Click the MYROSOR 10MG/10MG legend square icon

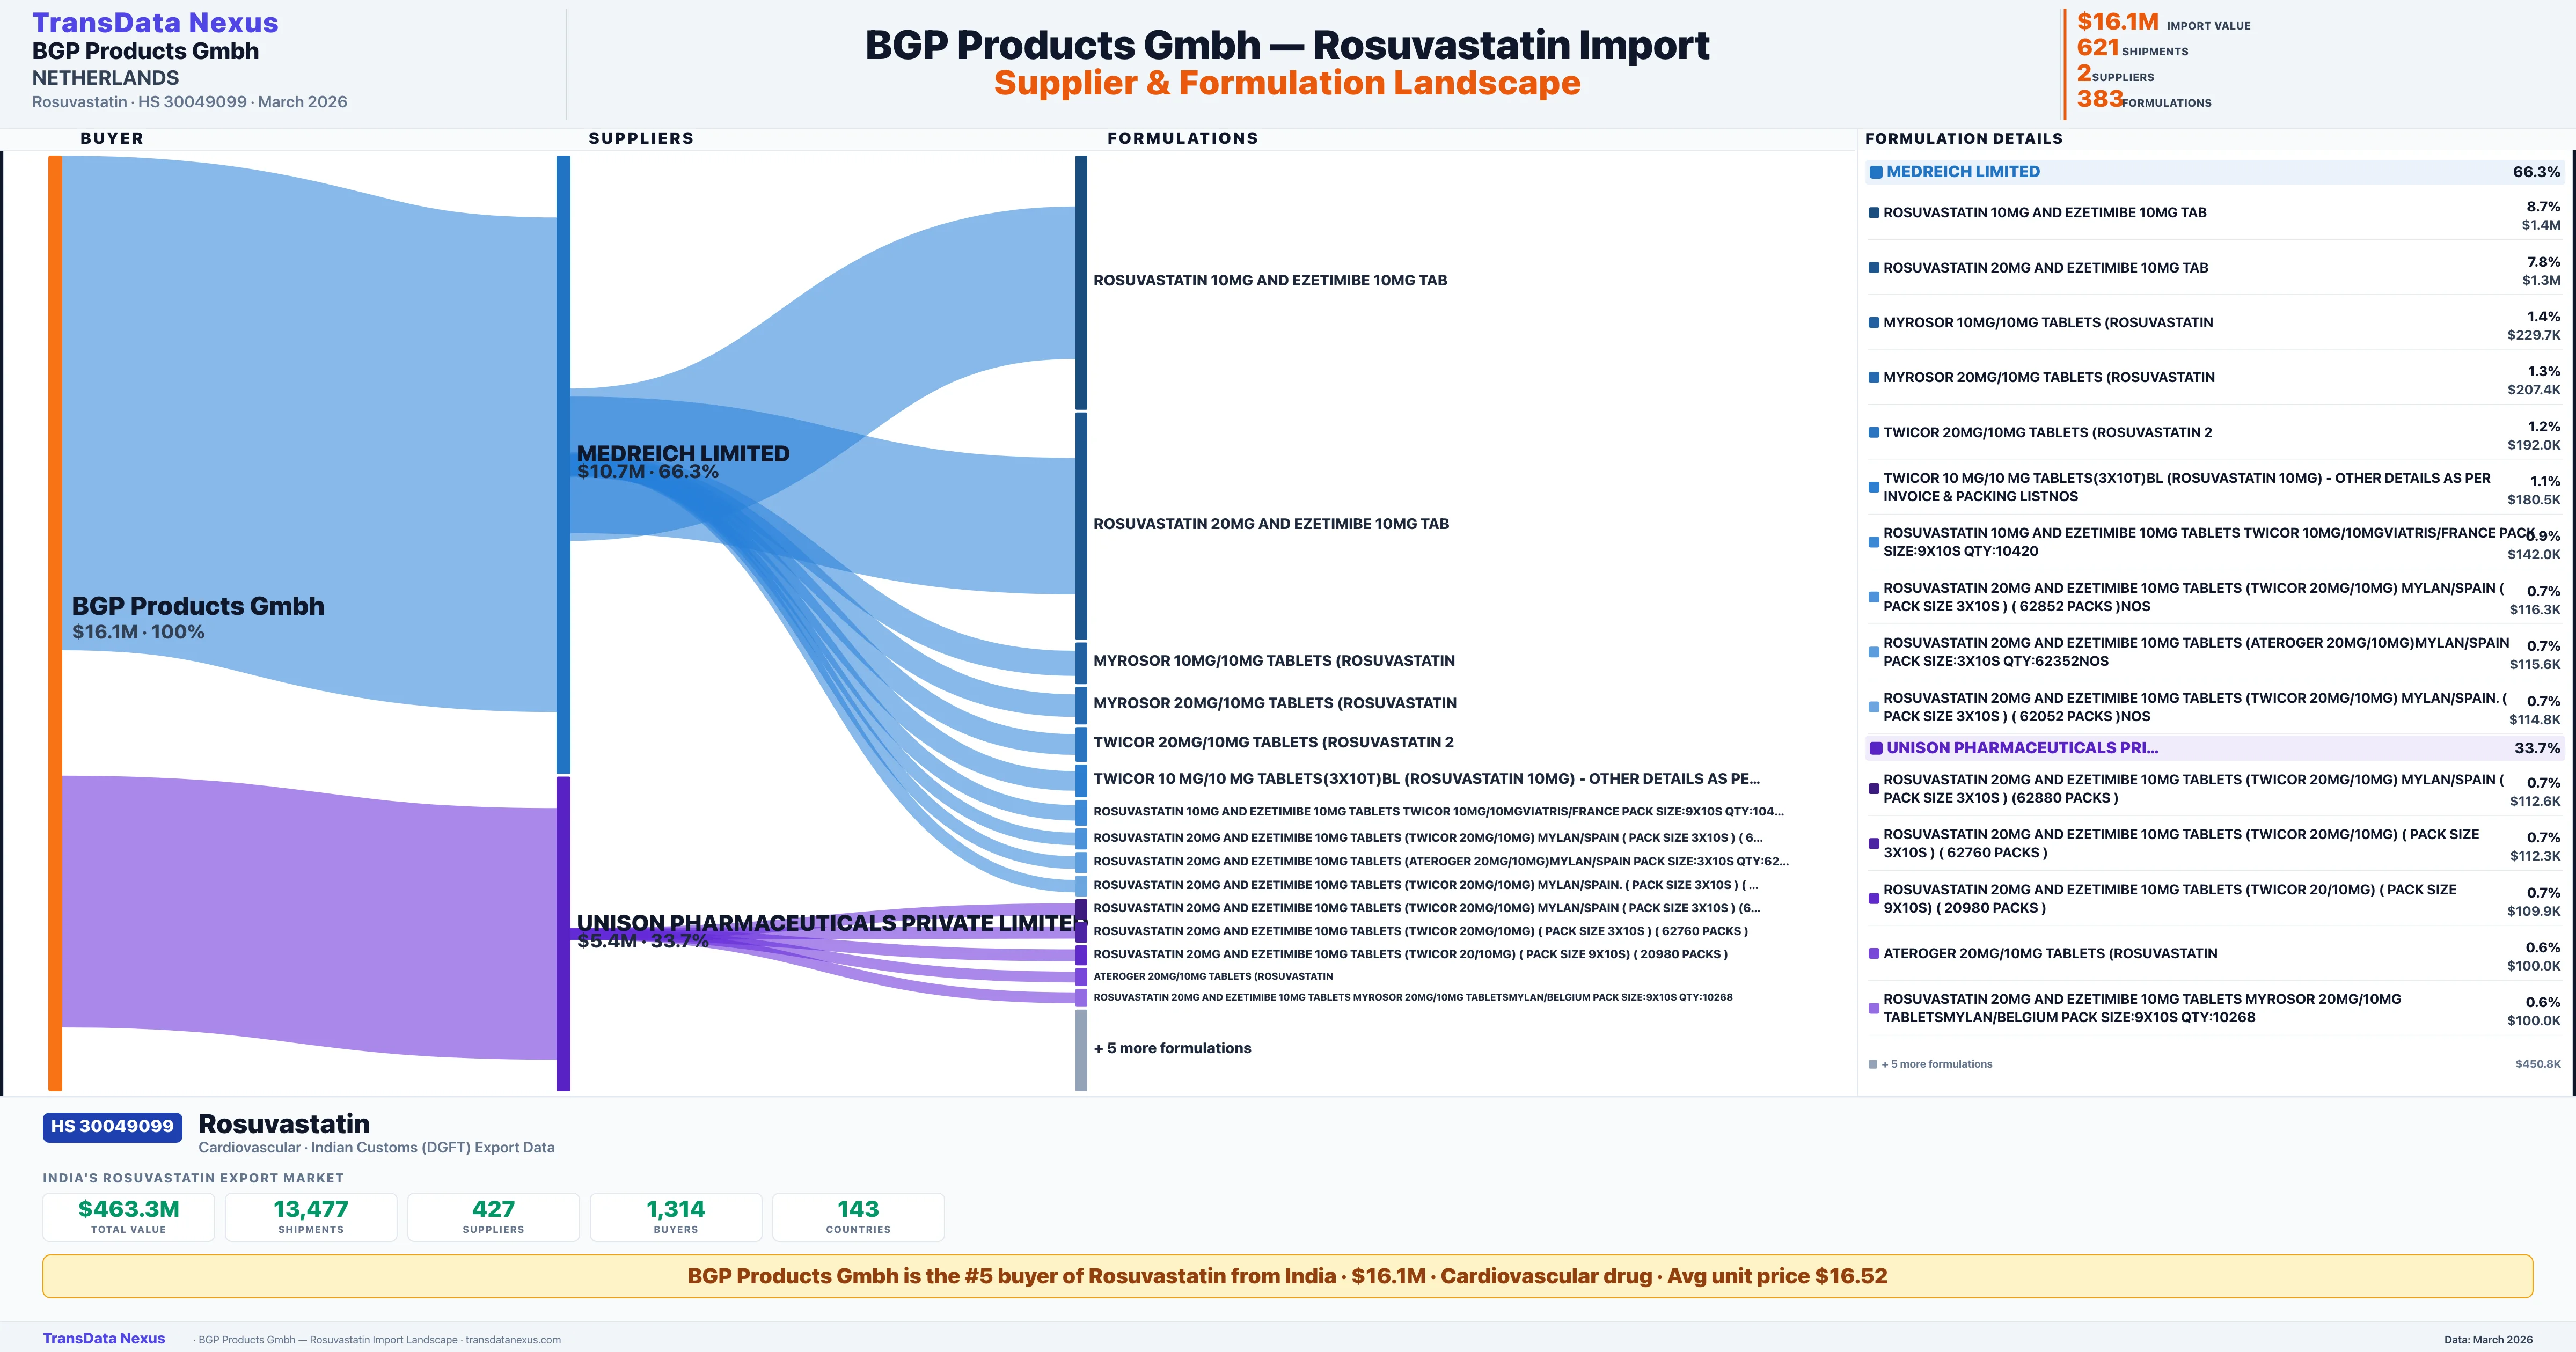click(x=1874, y=323)
